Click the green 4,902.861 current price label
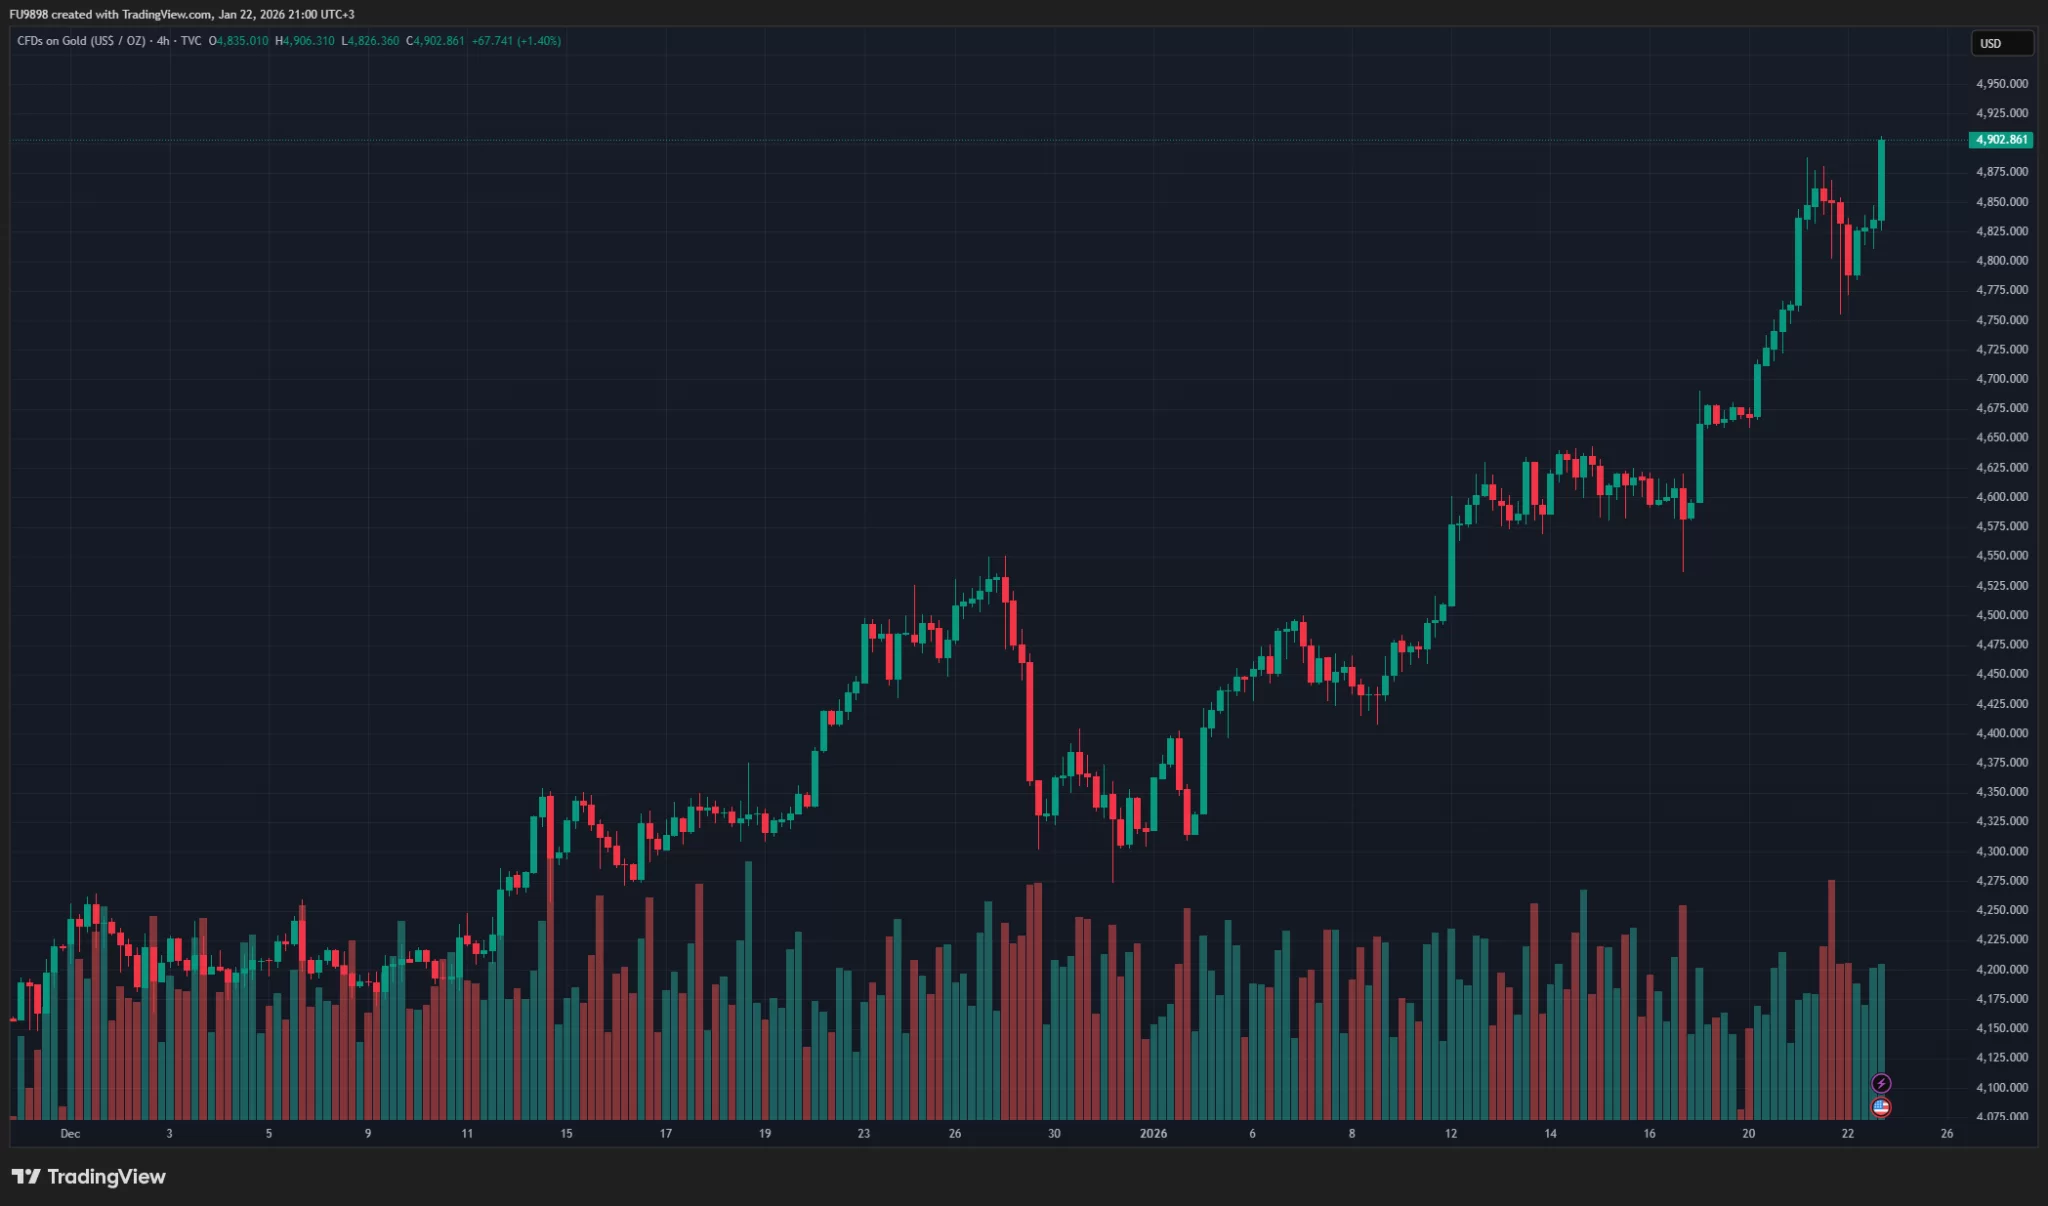The height and width of the screenshot is (1206, 2048). pyautogui.click(x=2000, y=140)
